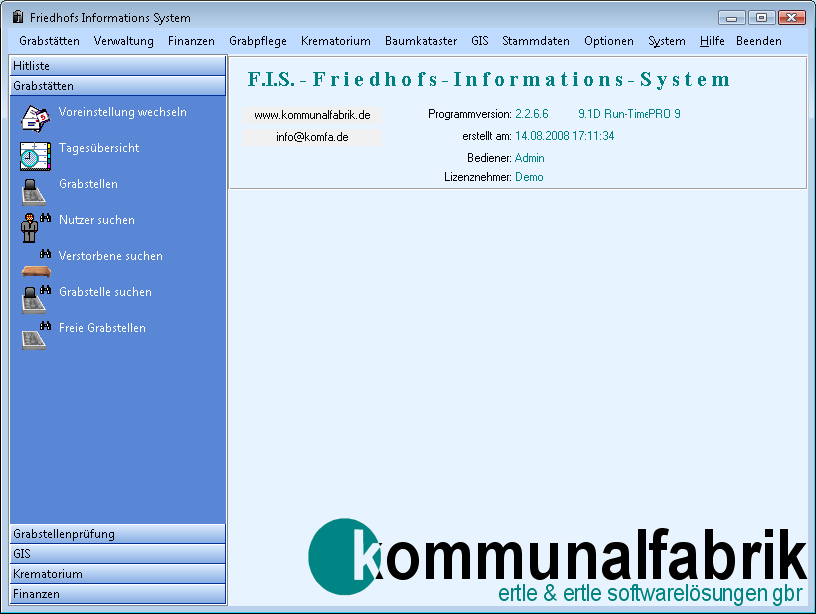
Task: Click the Grabstellen gravestone icon
Action: [34, 192]
